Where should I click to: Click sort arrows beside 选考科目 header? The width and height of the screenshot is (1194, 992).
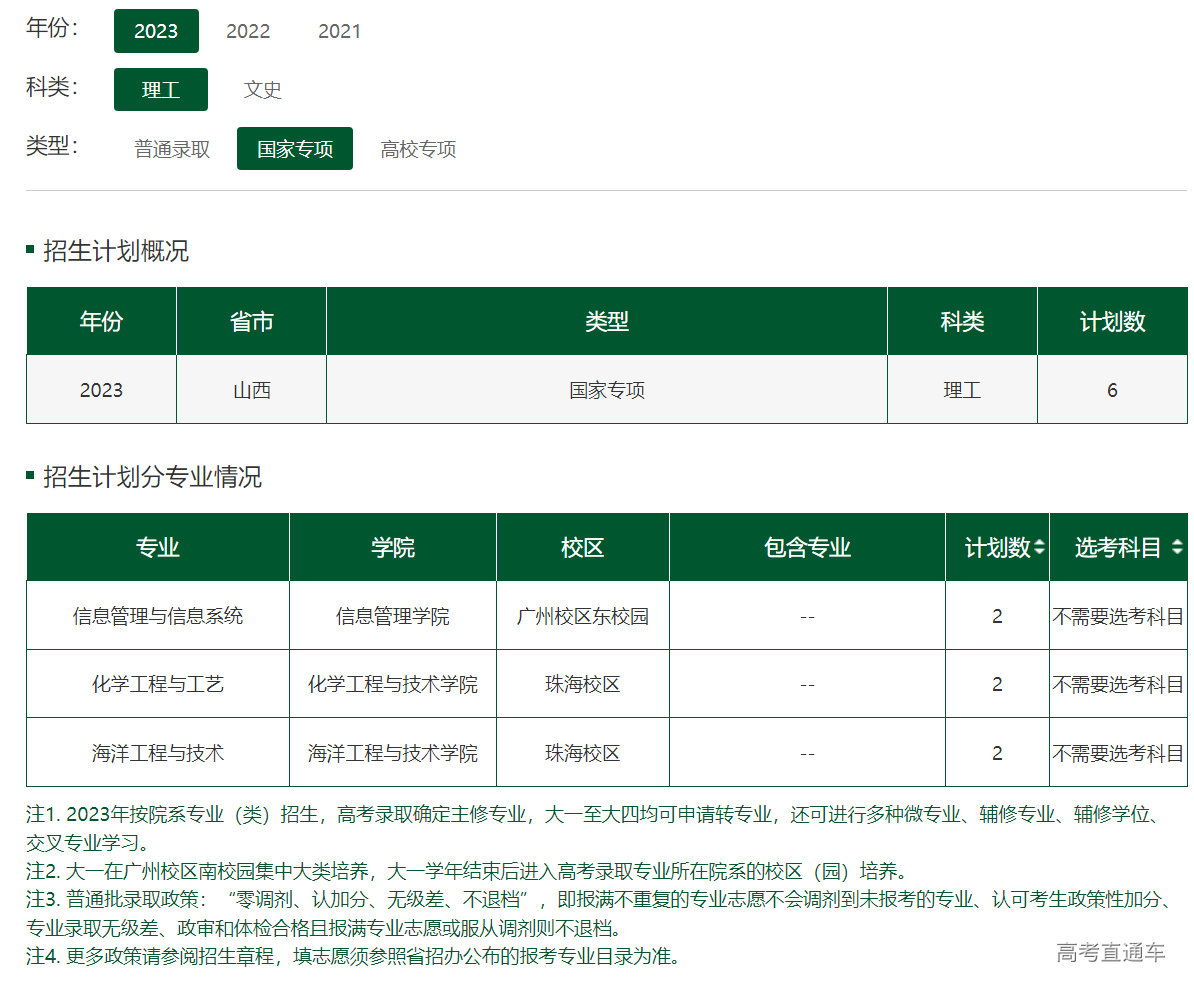point(1177,548)
